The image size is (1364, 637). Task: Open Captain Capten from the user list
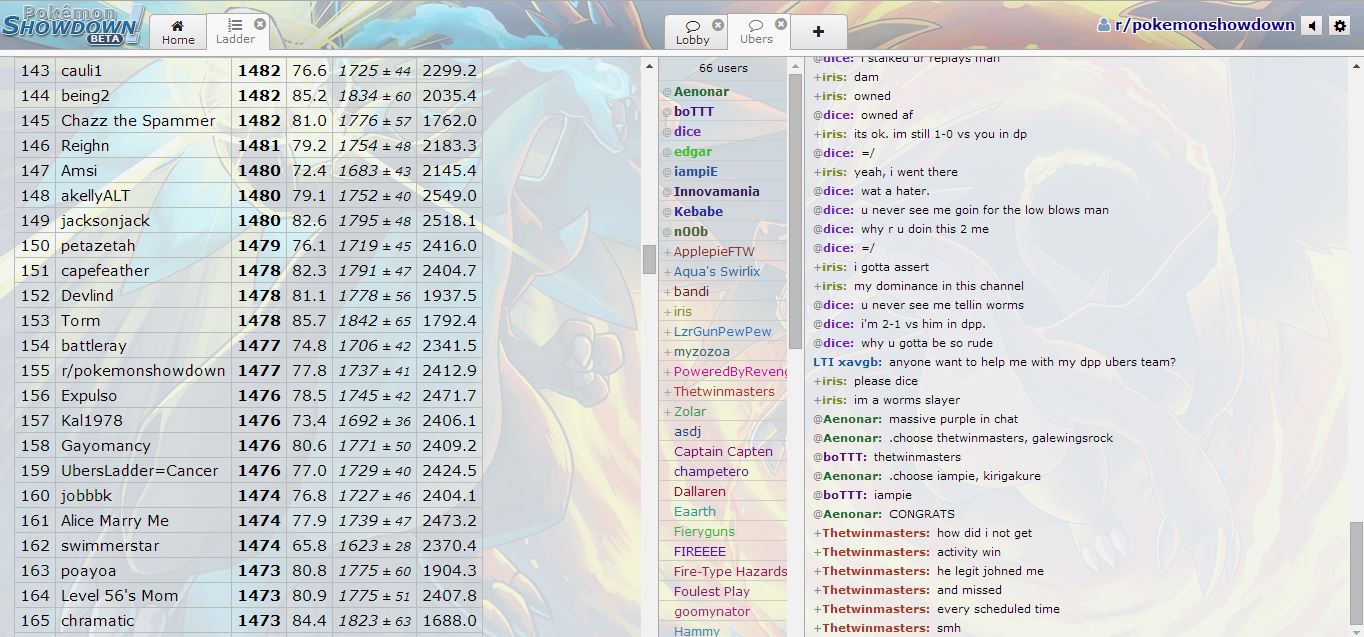(723, 451)
